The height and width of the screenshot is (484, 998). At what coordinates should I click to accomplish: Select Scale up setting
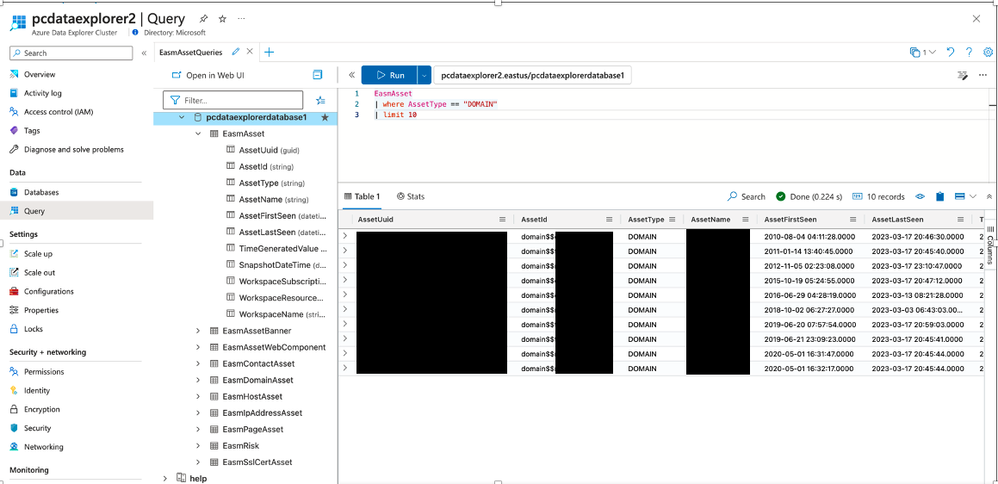[38, 253]
